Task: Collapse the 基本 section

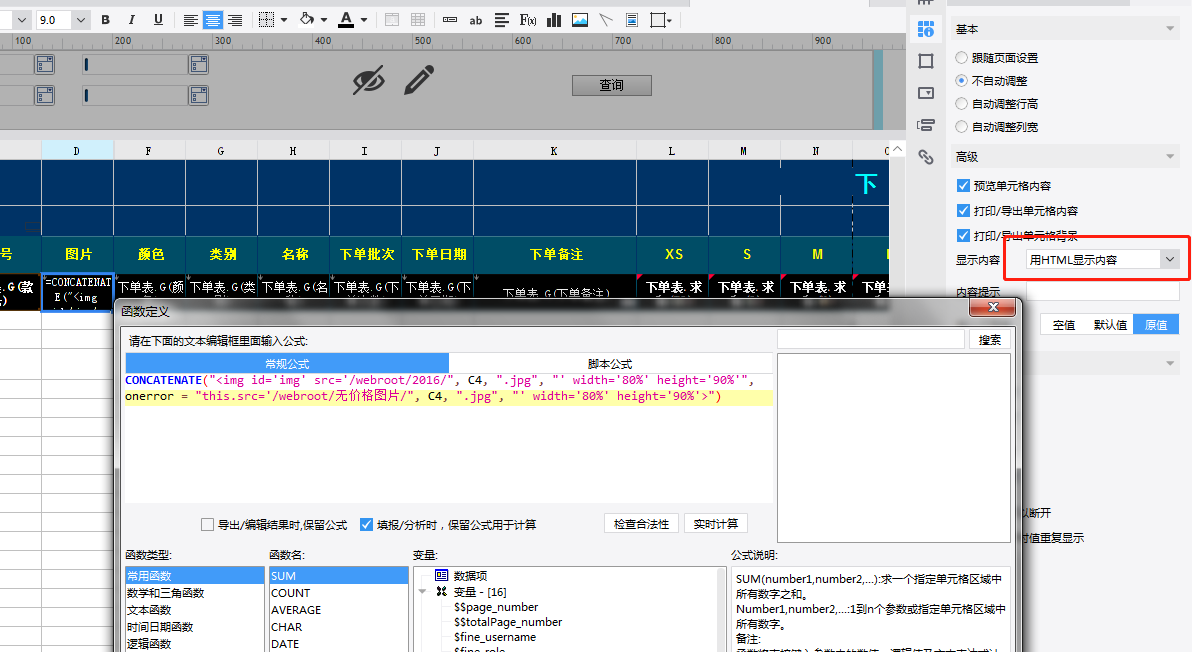Action: [x=1170, y=29]
